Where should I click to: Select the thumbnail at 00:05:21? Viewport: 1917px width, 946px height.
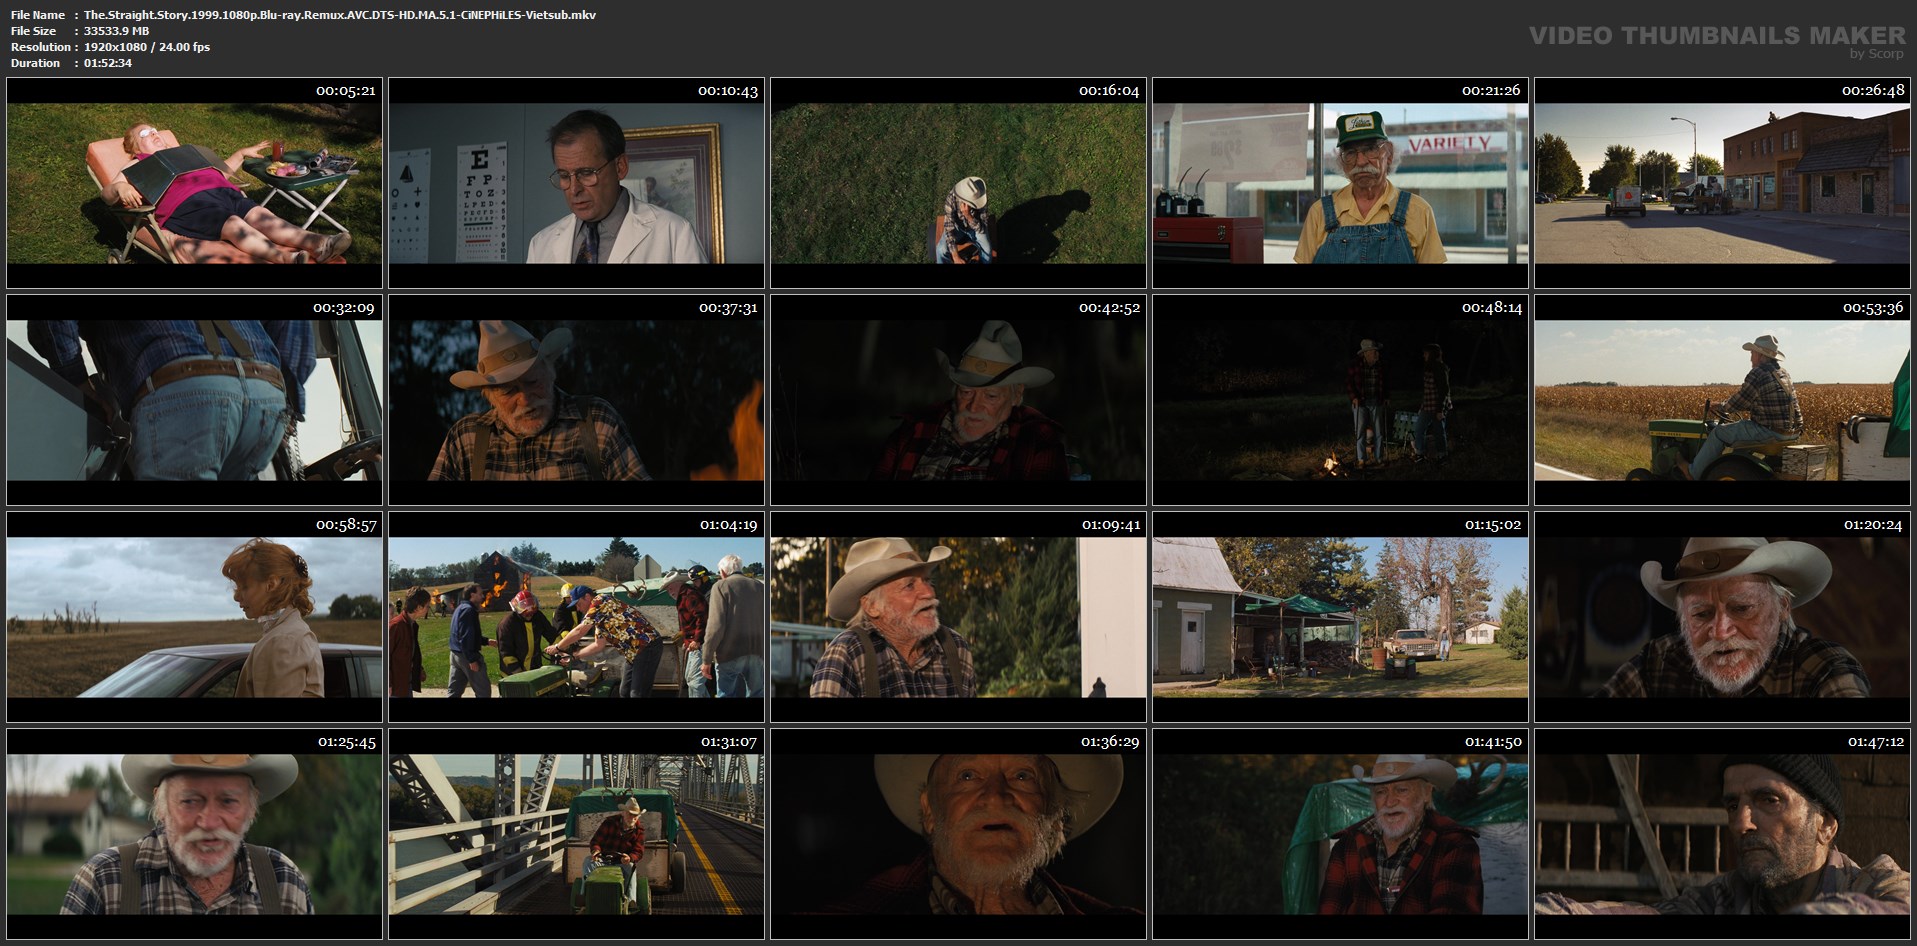click(194, 183)
